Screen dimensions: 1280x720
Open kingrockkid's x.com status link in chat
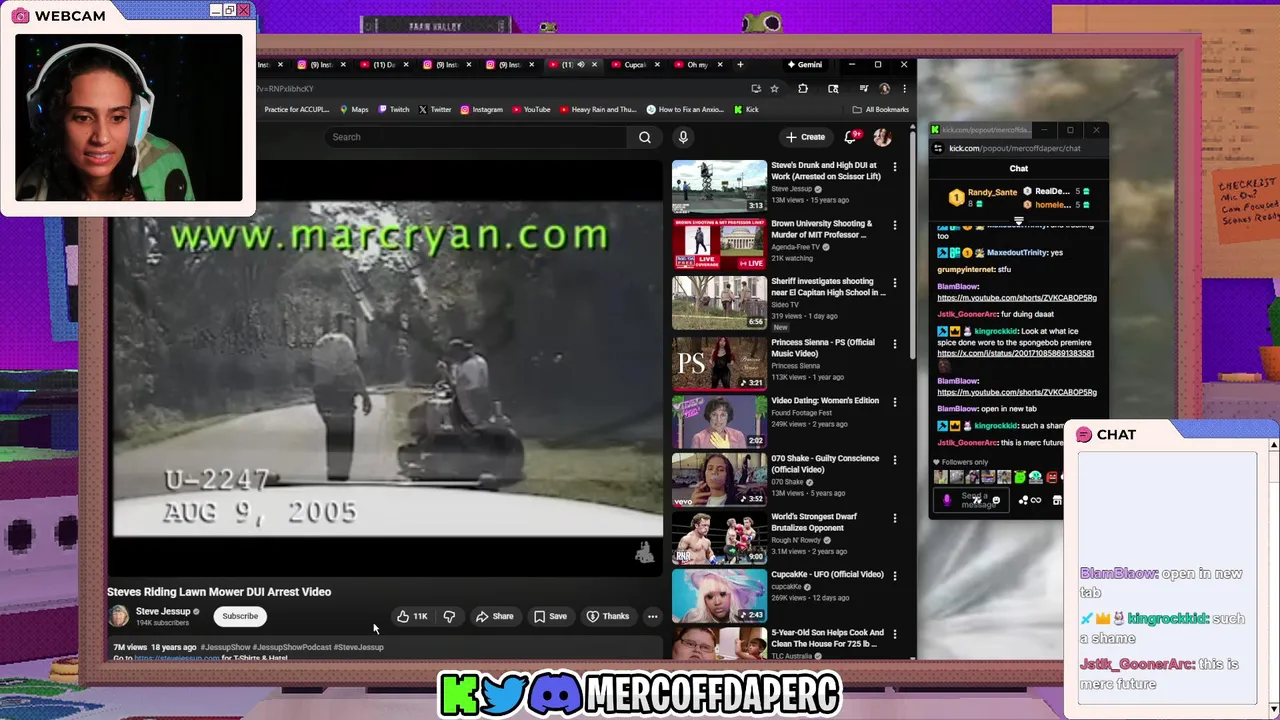pyautogui.click(x=1015, y=353)
